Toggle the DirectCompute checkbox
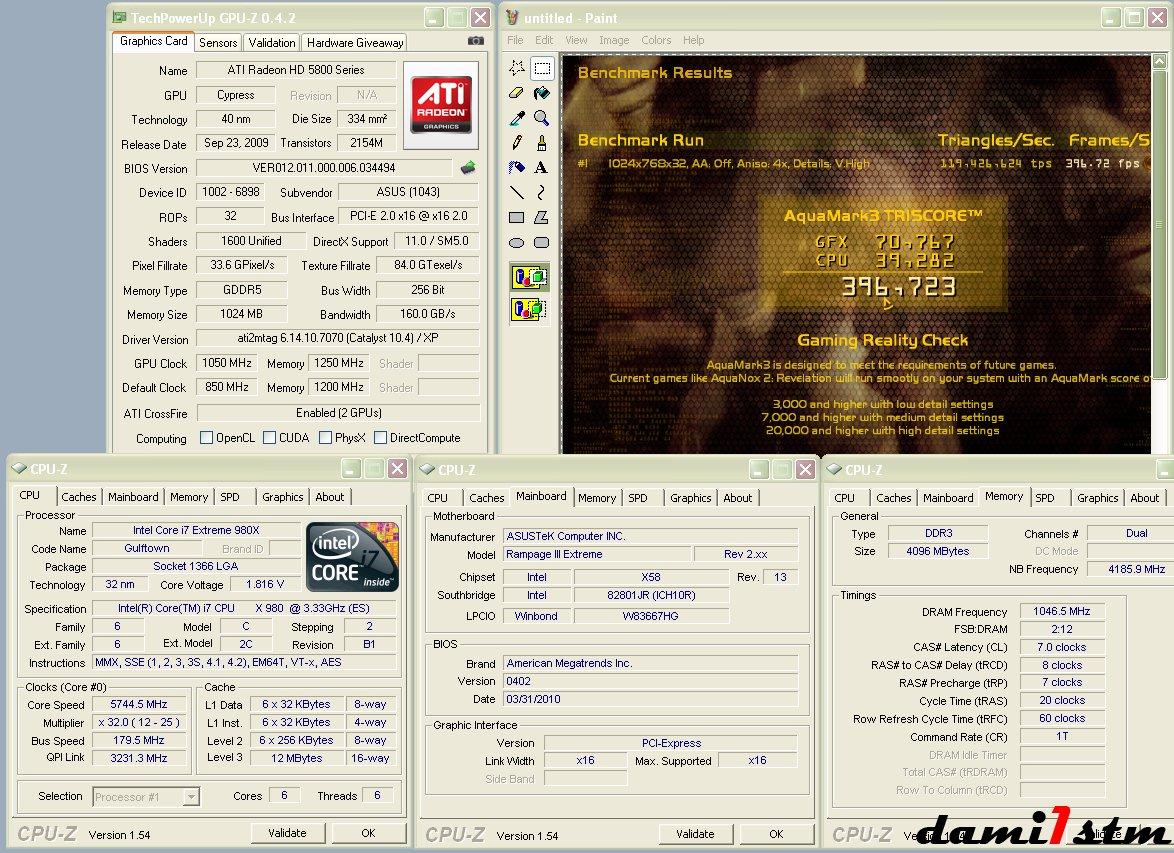1174x853 pixels. [380, 437]
